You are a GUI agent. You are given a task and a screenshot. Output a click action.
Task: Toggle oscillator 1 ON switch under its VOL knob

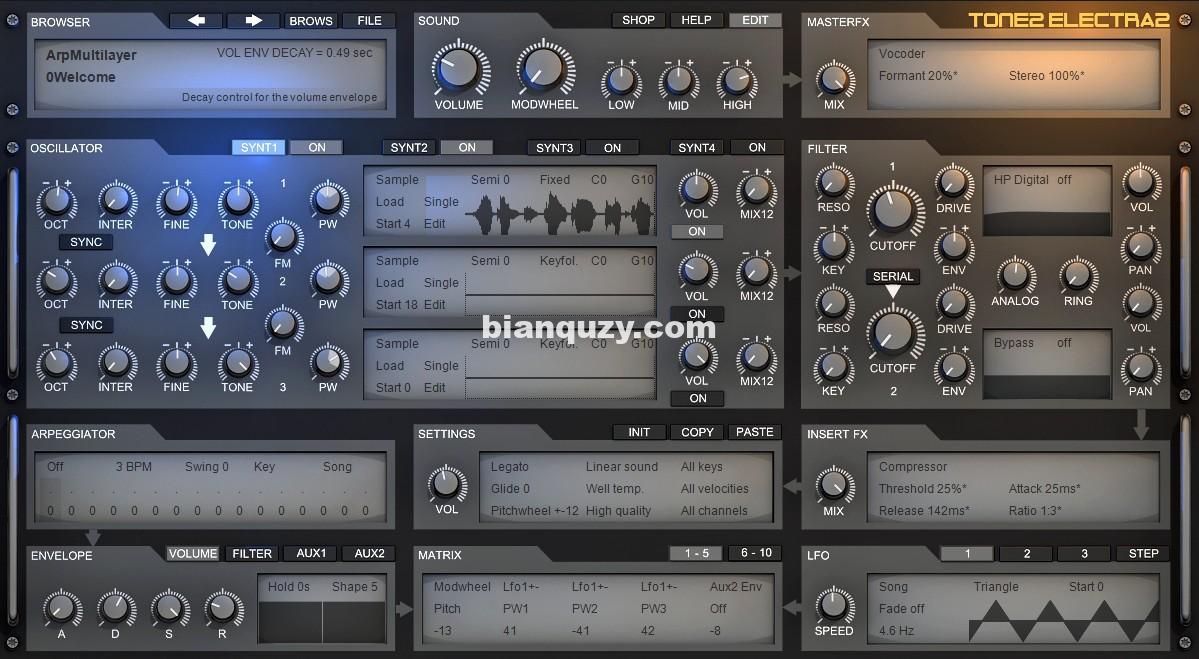(x=697, y=231)
